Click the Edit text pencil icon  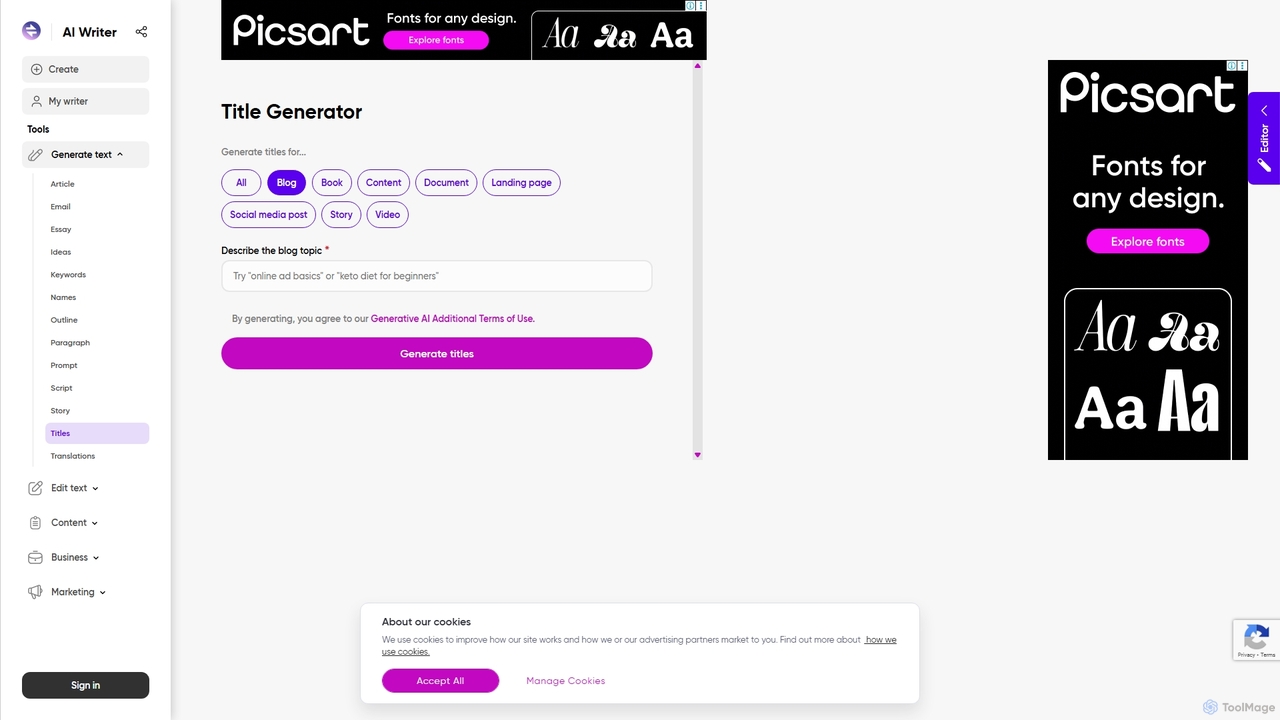click(x=35, y=488)
